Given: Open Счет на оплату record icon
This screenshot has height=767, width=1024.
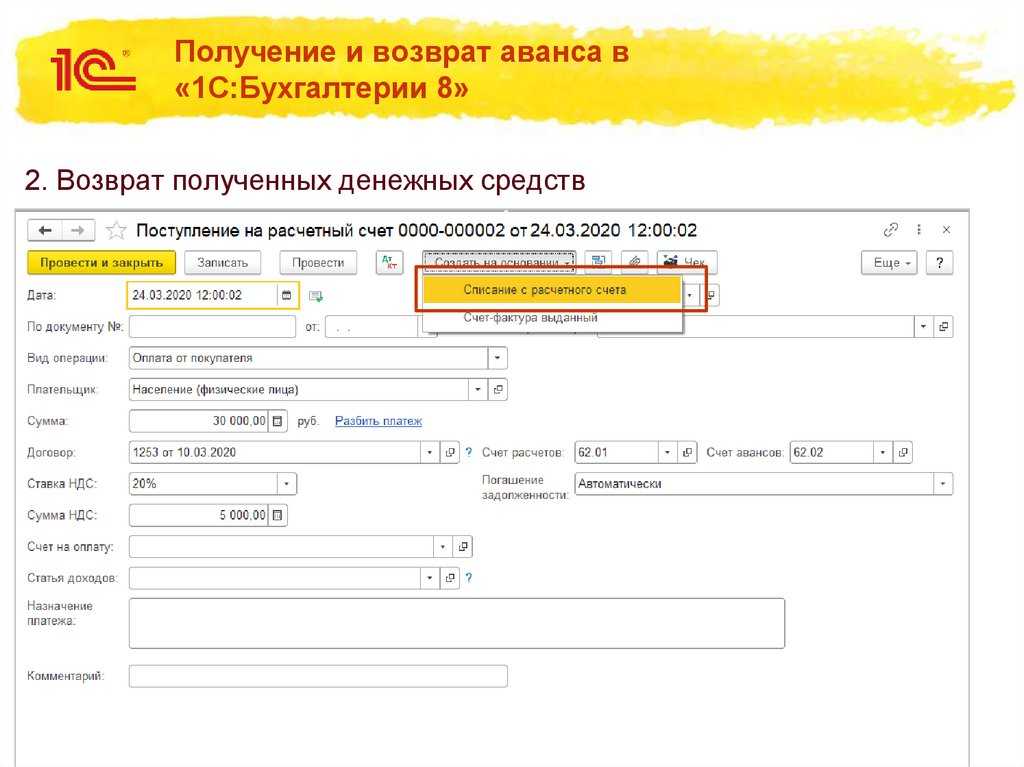Looking at the screenshot, I should pos(462,547).
